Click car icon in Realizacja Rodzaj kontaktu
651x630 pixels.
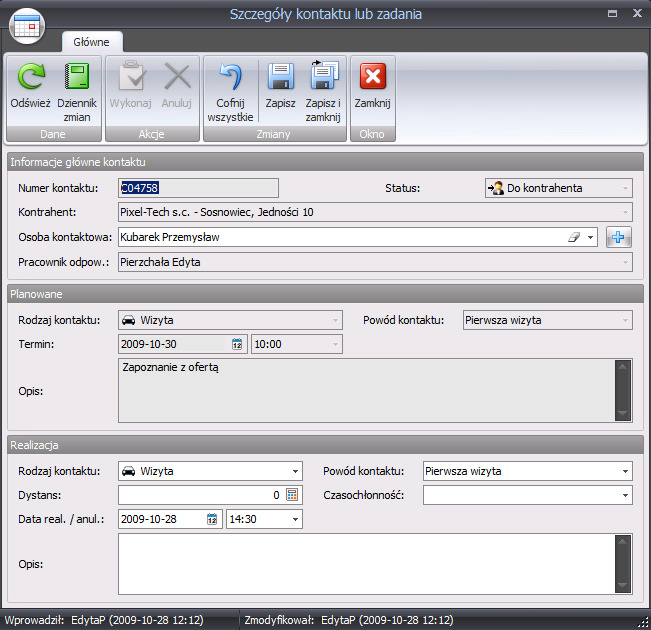128,471
